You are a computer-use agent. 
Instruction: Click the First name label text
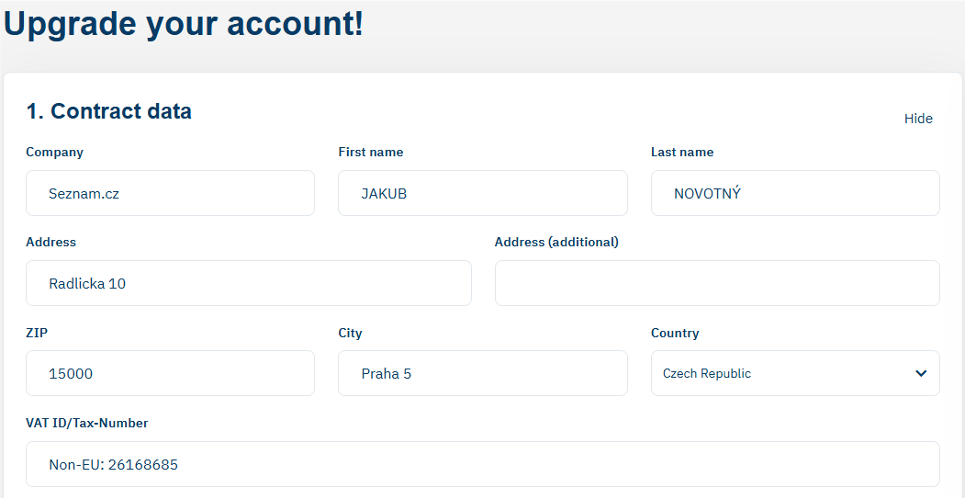(x=371, y=152)
